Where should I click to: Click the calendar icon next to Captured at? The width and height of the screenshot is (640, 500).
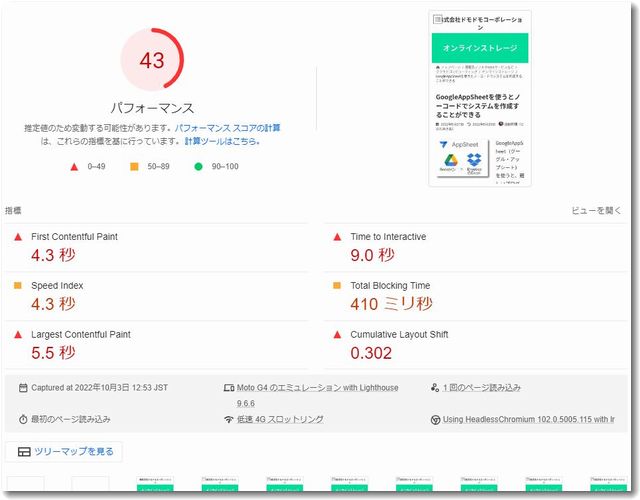(23, 387)
